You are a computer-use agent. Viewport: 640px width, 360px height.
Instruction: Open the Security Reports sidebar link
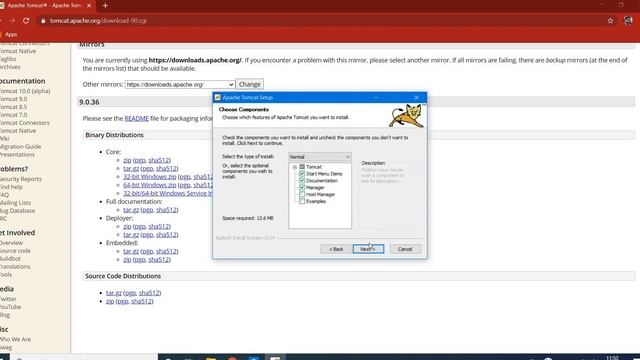pos(21,179)
